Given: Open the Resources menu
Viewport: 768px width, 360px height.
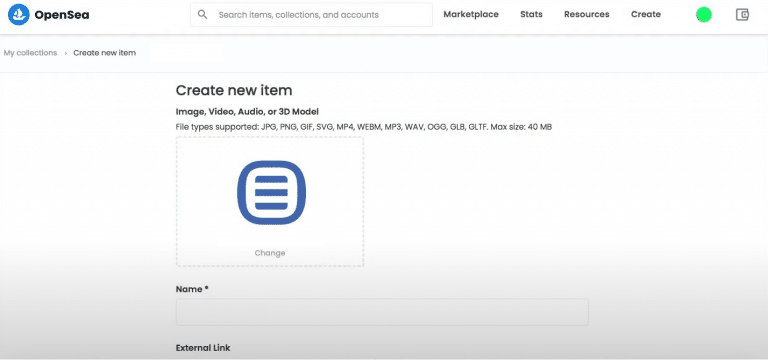Looking at the screenshot, I should click(x=587, y=14).
